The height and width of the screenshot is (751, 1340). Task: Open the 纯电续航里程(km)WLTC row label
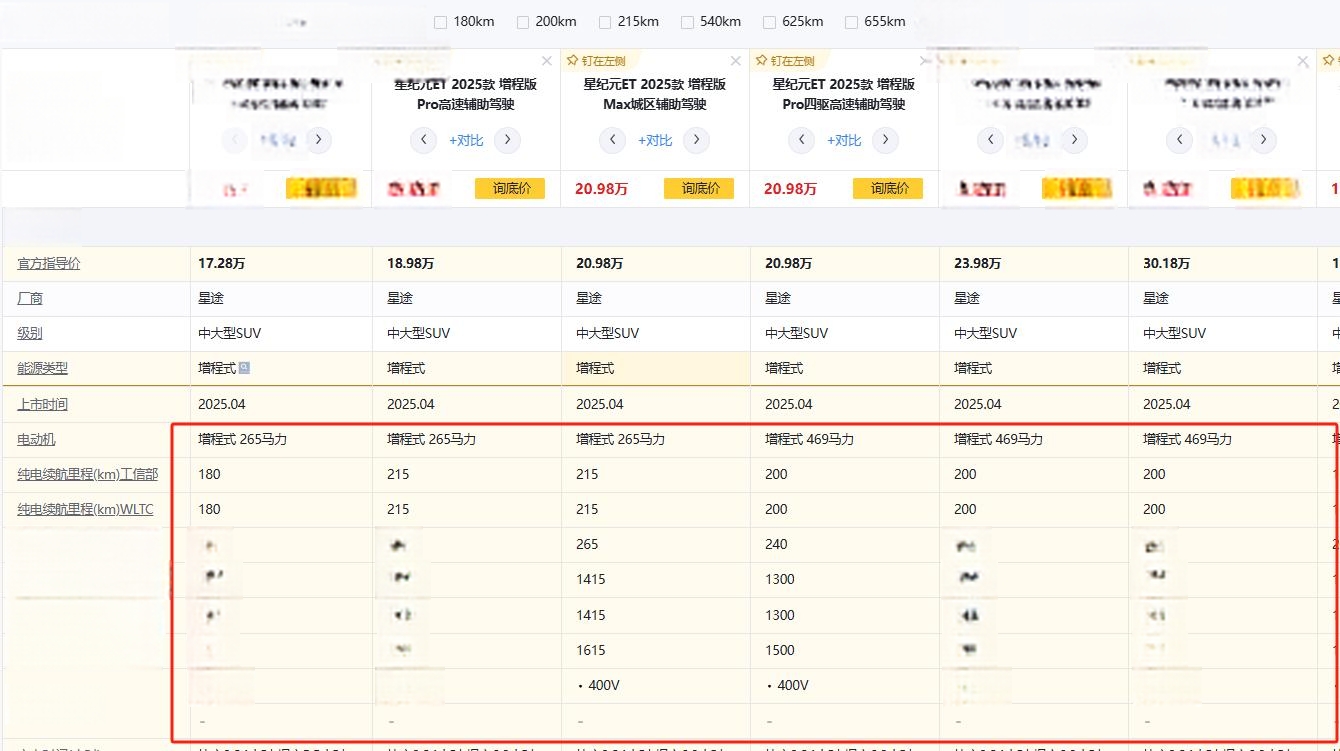(86, 509)
